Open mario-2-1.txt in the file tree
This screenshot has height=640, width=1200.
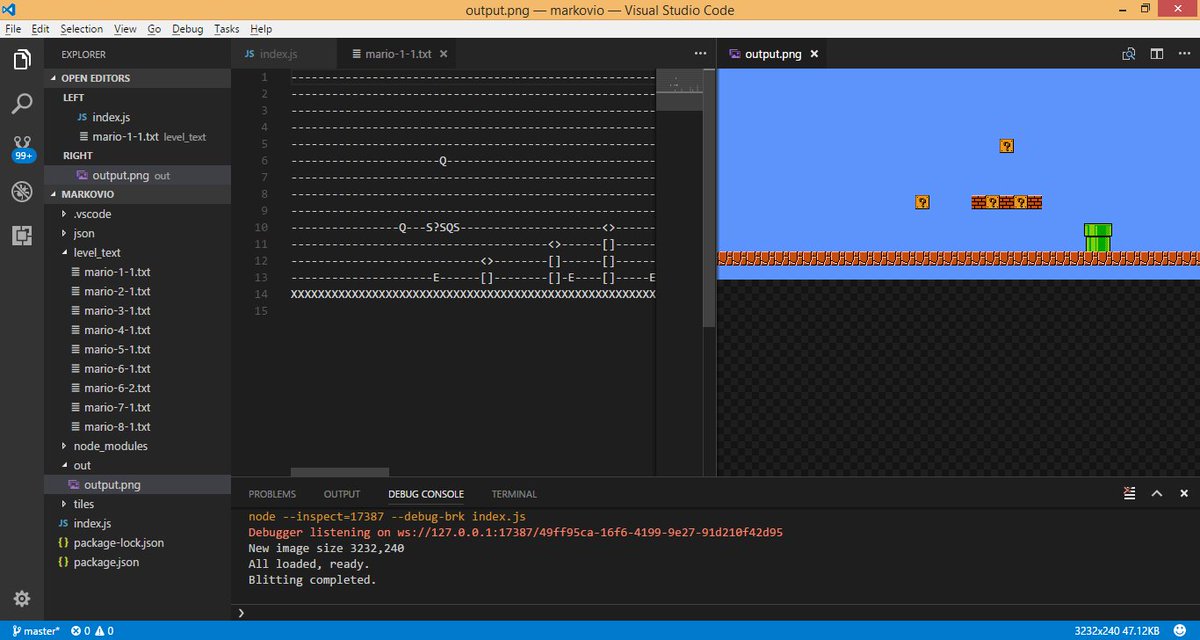click(138, 291)
